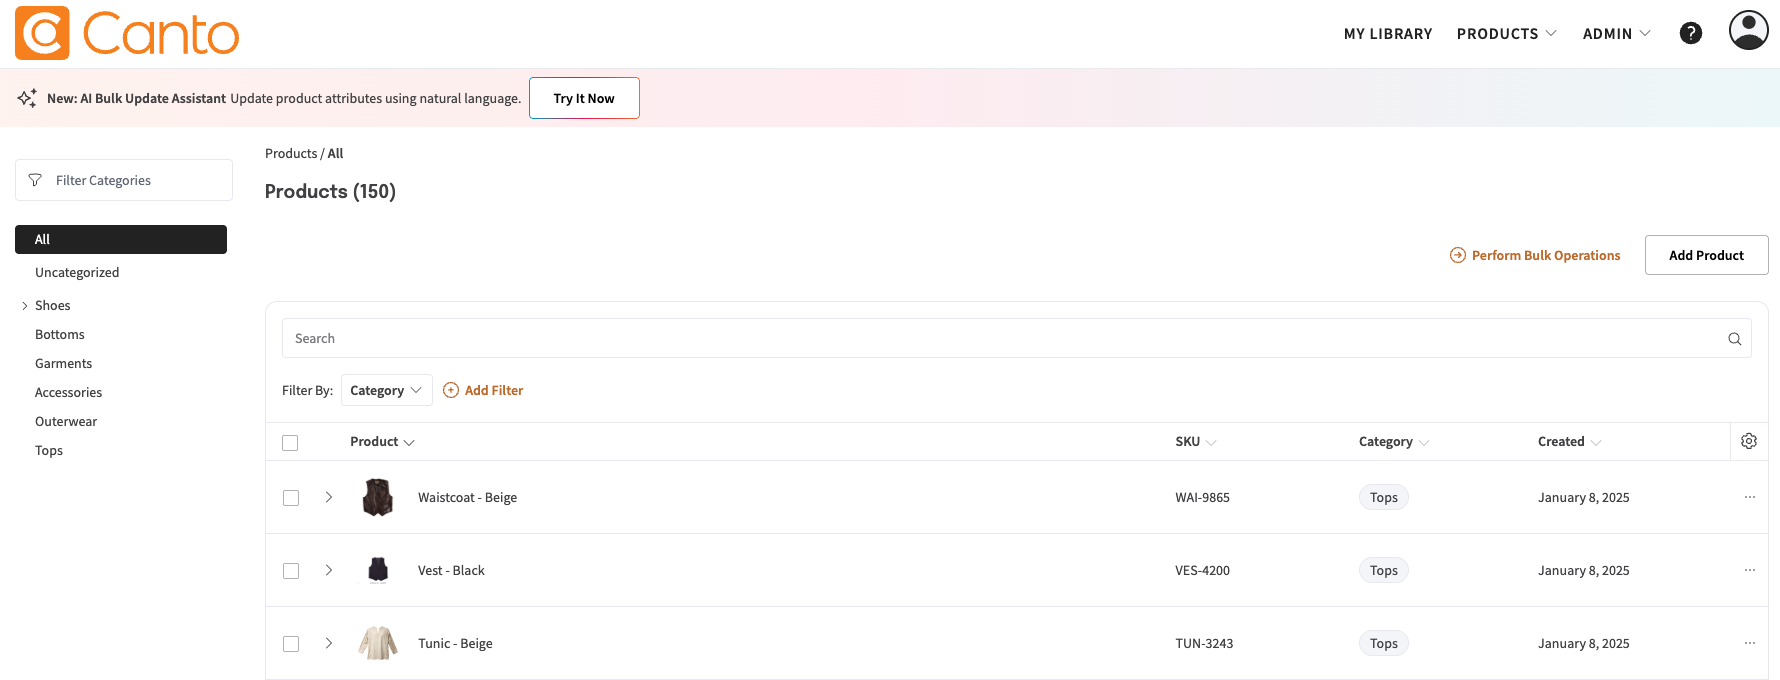Image resolution: width=1780 pixels, height=680 pixels.
Task: Click the Canto logo icon
Action: pyautogui.click(x=42, y=33)
